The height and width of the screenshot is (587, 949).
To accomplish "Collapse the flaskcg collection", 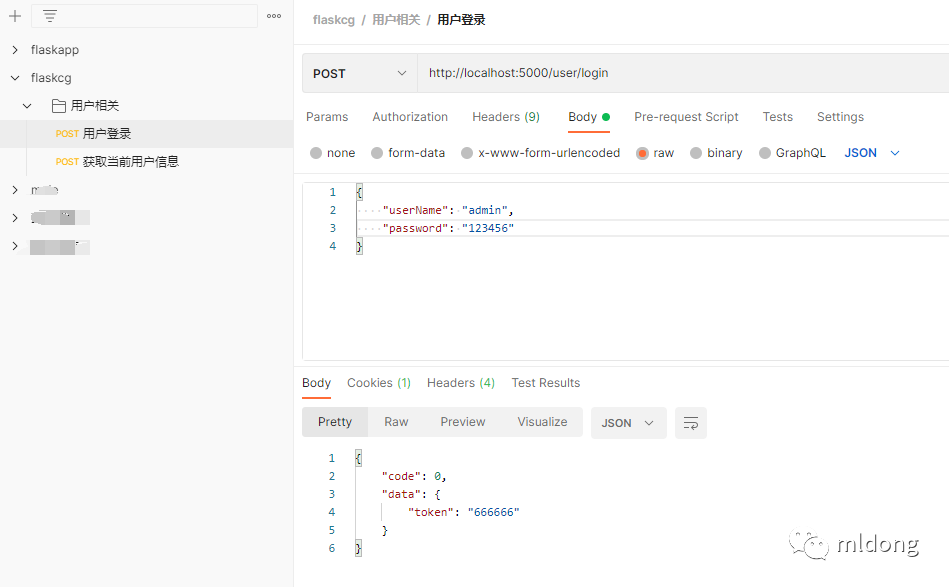I will (x=15, y=78).
